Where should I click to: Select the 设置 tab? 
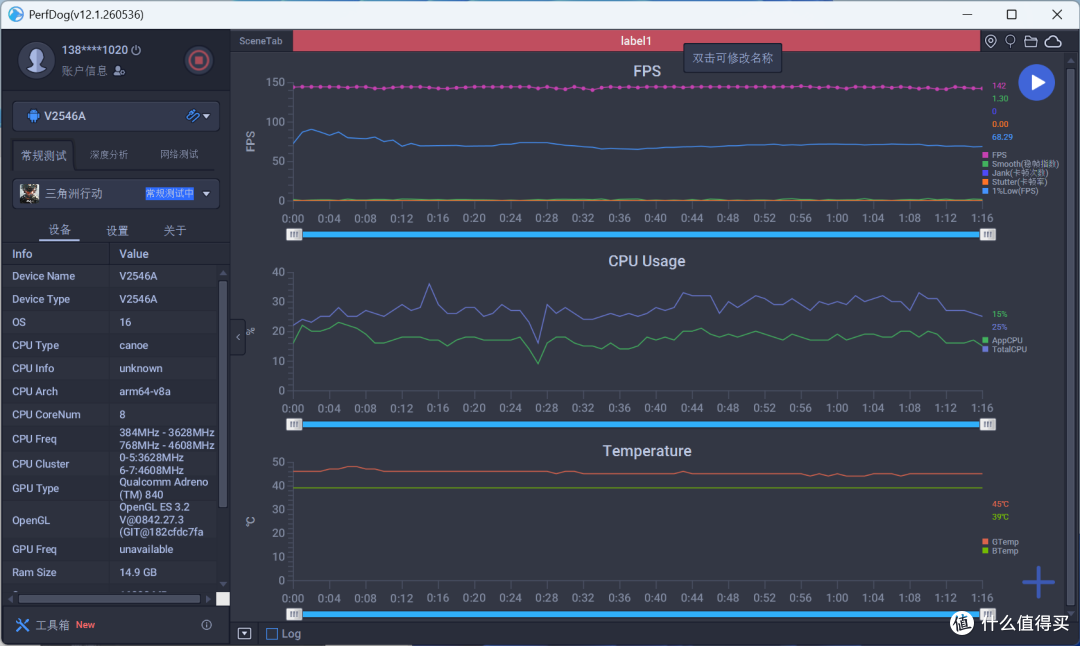[117, 231]
